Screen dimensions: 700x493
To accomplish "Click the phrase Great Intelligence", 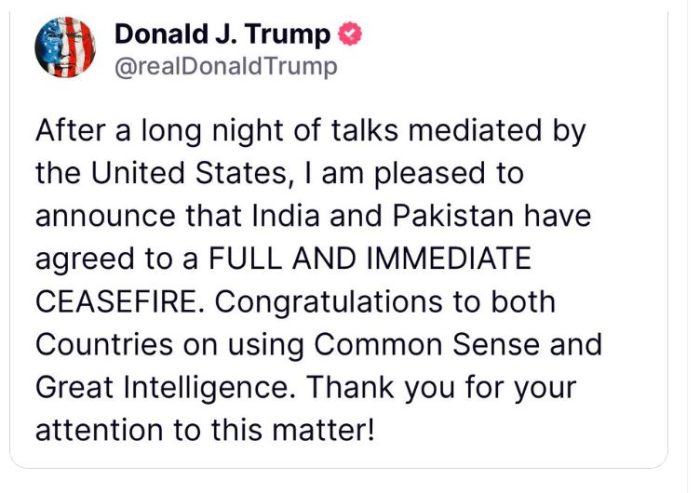I will coord(162,388).
